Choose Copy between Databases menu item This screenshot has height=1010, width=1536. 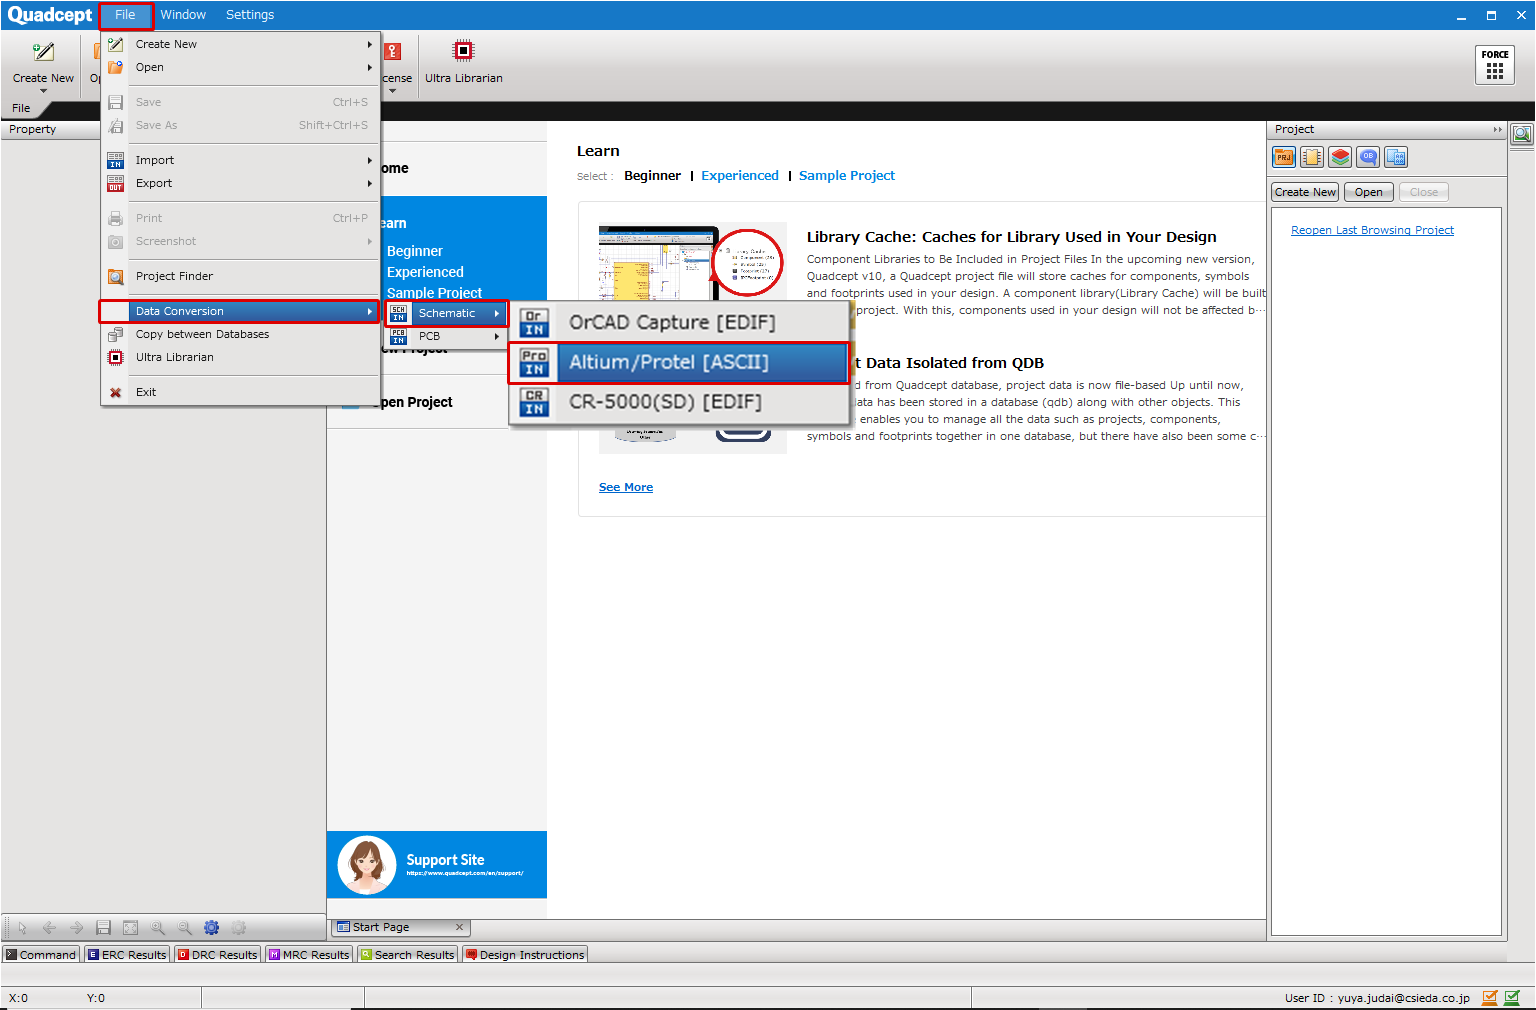[x=240, y=334]
